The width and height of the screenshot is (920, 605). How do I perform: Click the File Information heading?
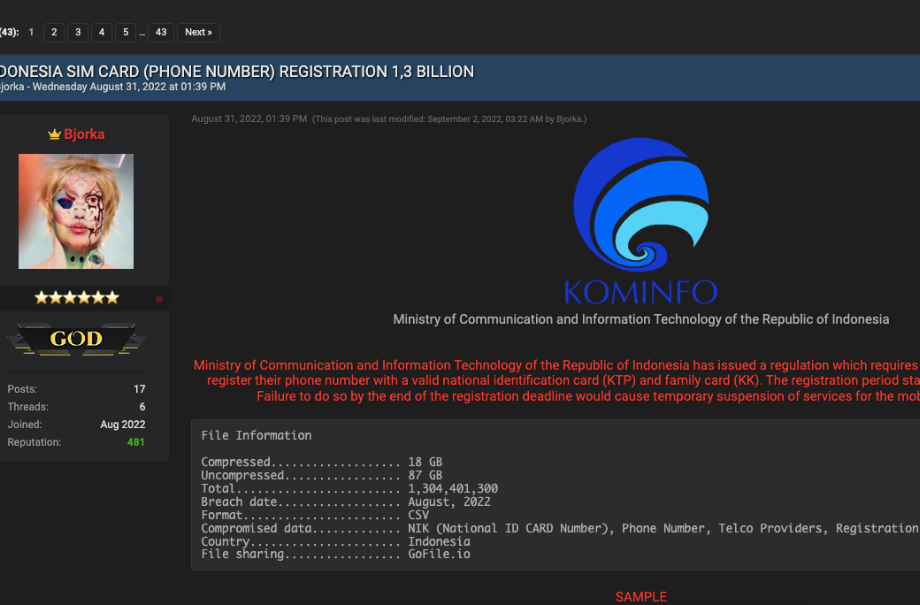(x=256, y=435)
